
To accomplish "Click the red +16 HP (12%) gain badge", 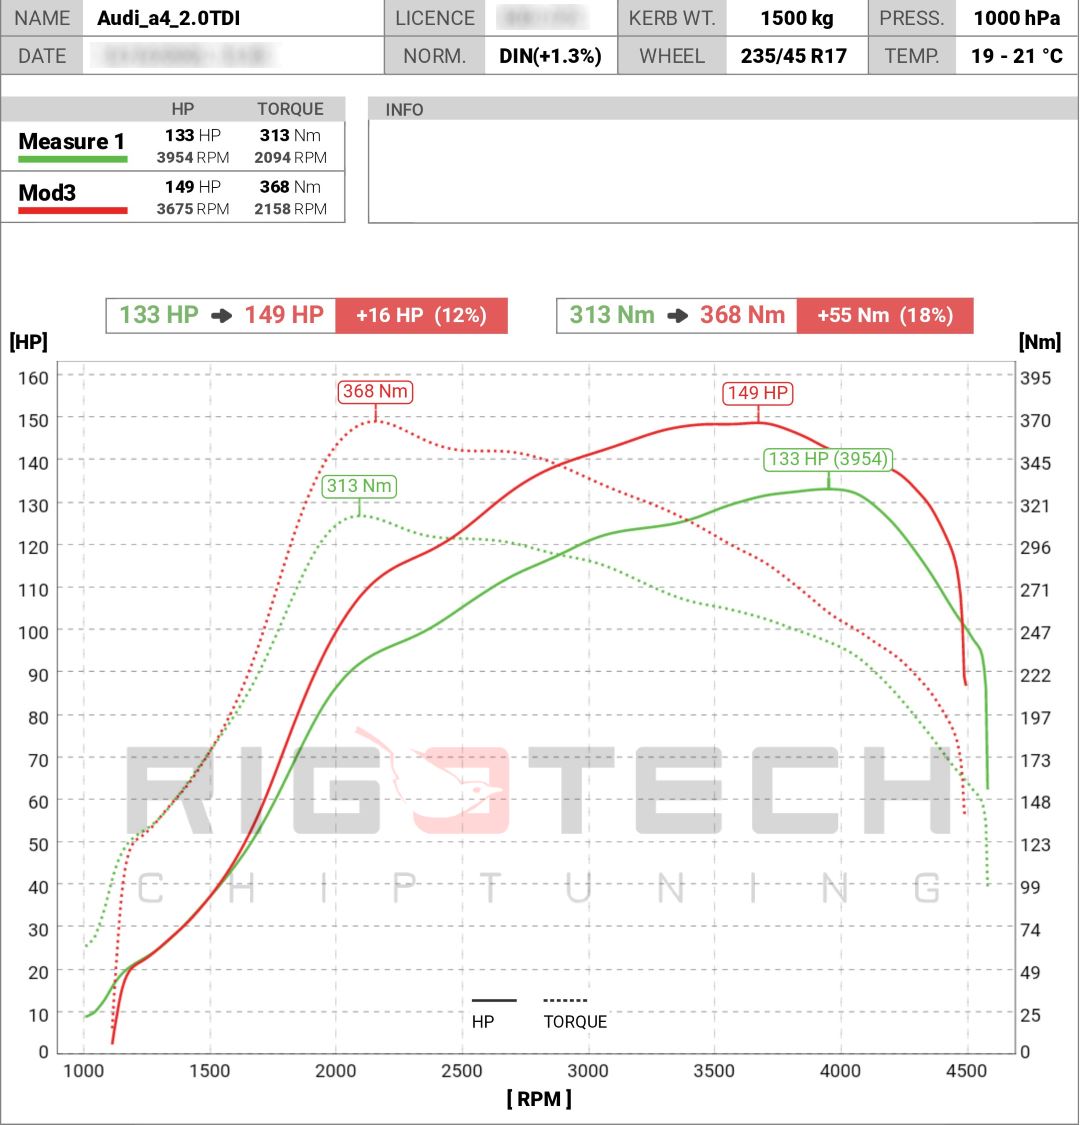I will point(421,316).
